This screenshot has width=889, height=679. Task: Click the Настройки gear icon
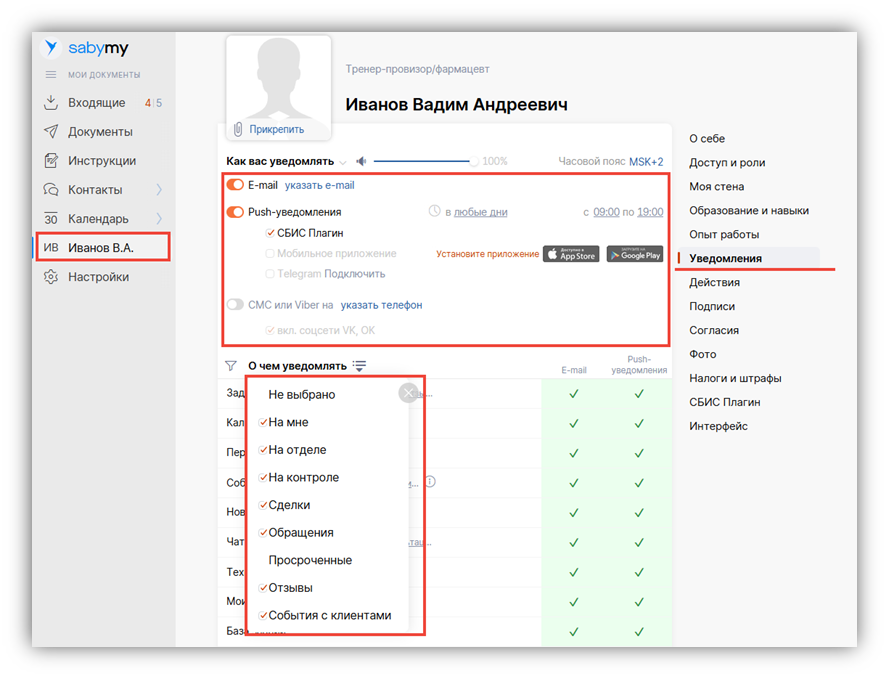pyautogui.click(x=51, y=277)
